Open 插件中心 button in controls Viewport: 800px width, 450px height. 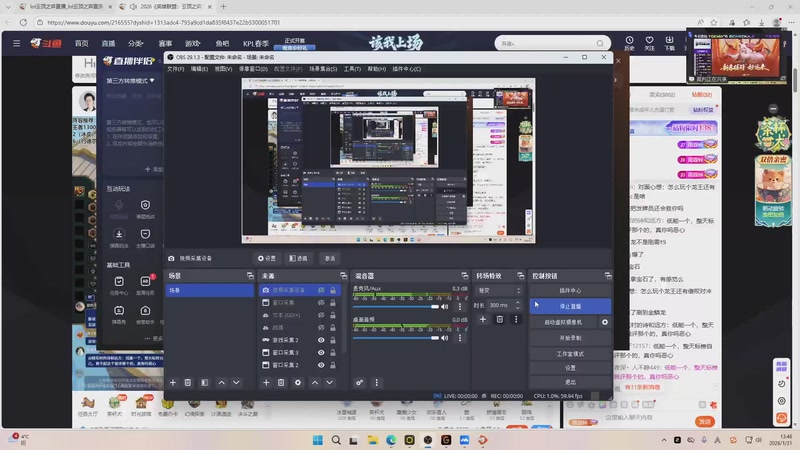(x=570, y=290)
